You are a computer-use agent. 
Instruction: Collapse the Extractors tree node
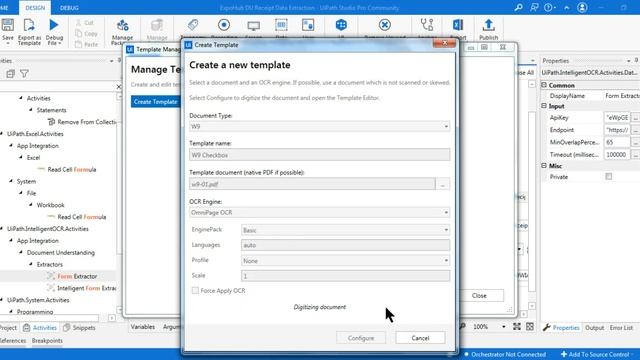tap(31, 264)
